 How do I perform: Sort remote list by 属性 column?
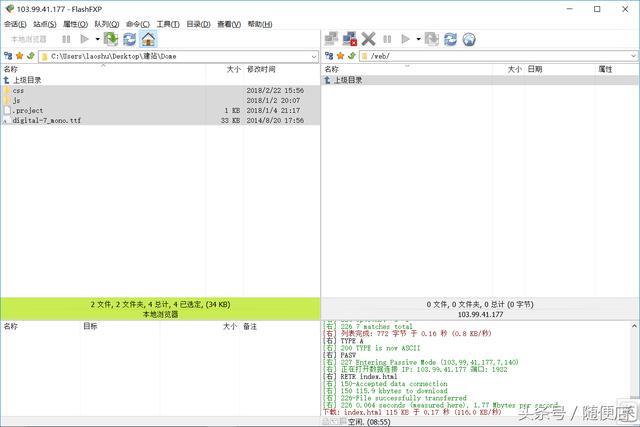pyautogui.click(x=616, y=69)
